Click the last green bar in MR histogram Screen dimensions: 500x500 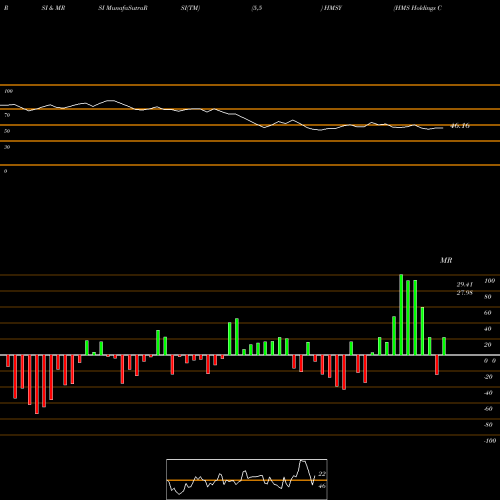click(x=444, y=346)
